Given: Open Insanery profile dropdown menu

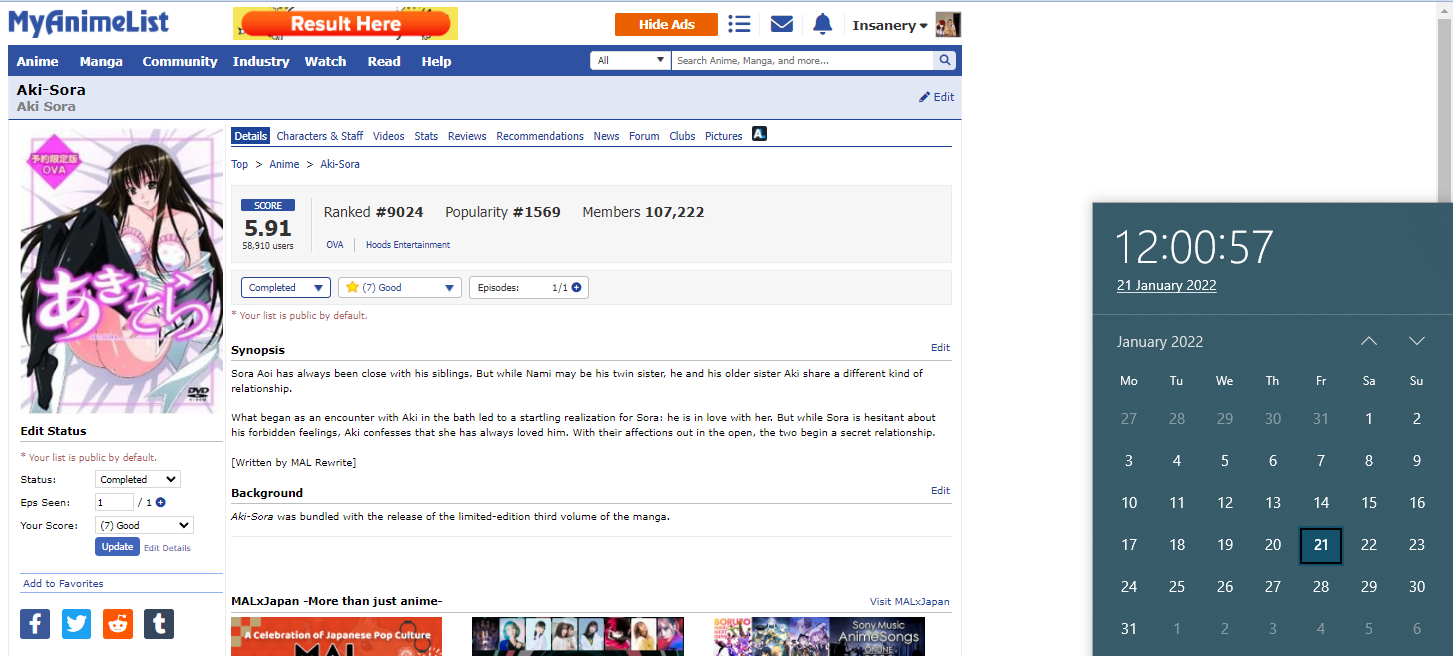Looking at the screenshot, I should 889,26.
